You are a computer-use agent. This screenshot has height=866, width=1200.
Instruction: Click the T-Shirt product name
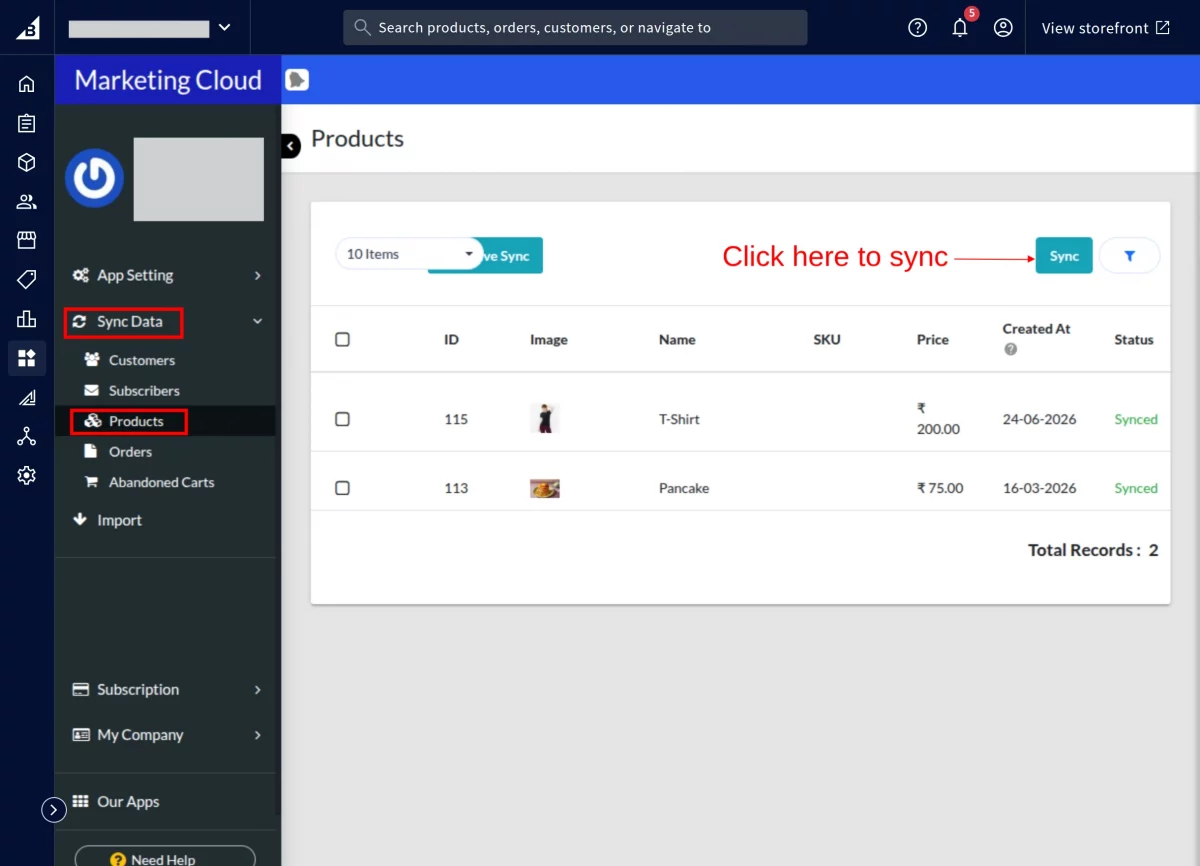(x=679, y=419)
